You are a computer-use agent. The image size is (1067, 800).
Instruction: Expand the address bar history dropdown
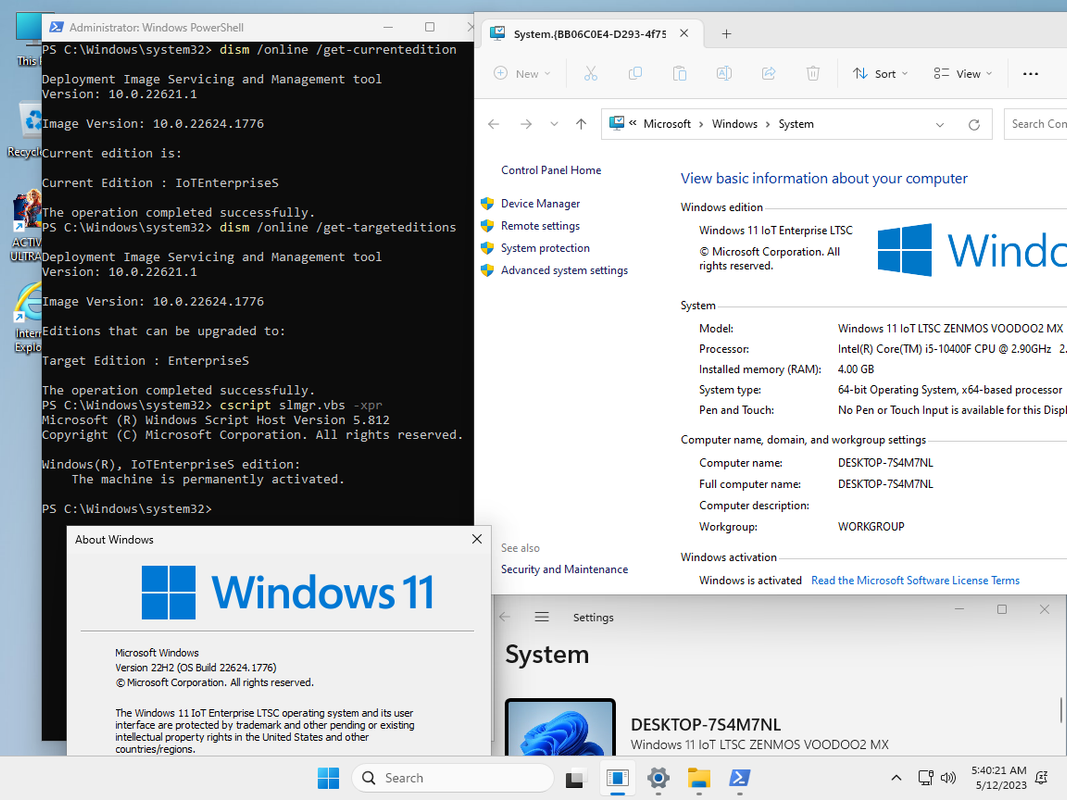pyautogui.click(x=940, y=124)
